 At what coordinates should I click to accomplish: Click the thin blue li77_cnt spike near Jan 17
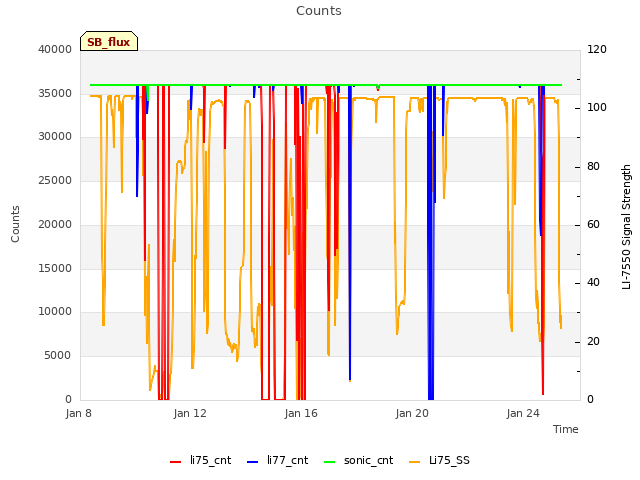(350, 233)
